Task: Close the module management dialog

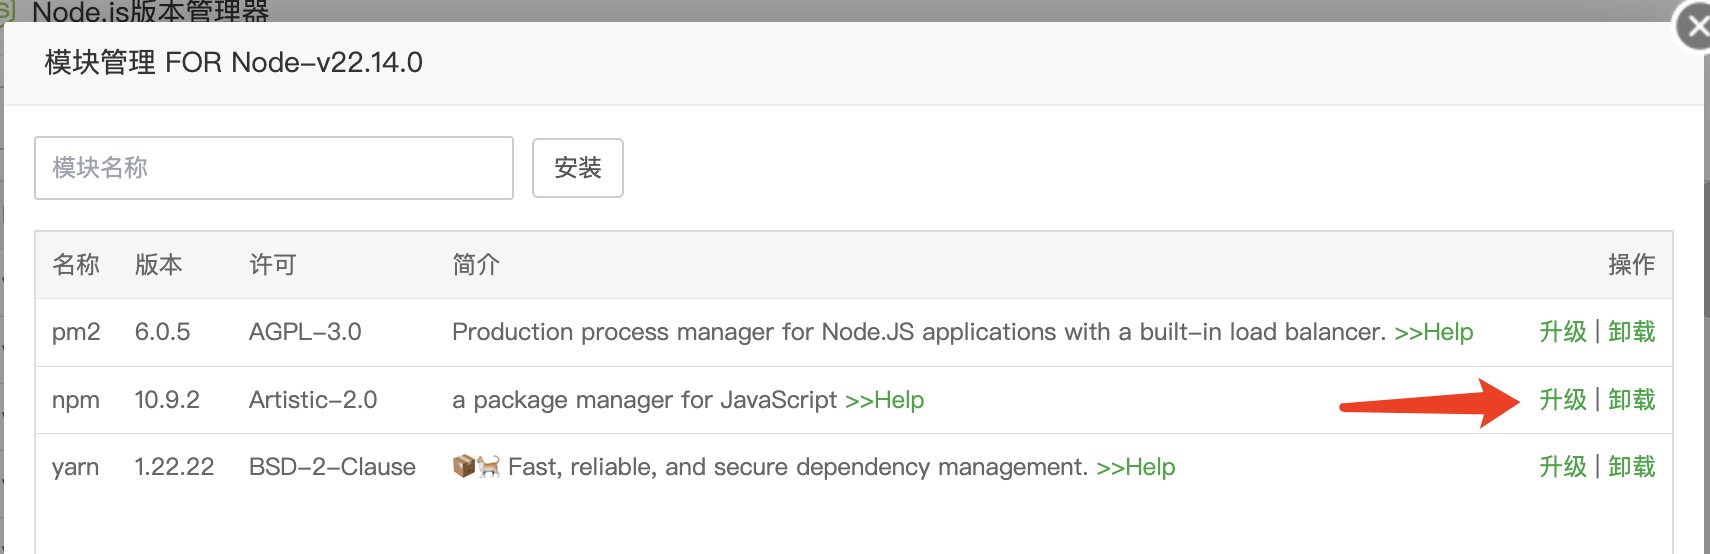Action: pyautogui.click(x=1696, y=28)
